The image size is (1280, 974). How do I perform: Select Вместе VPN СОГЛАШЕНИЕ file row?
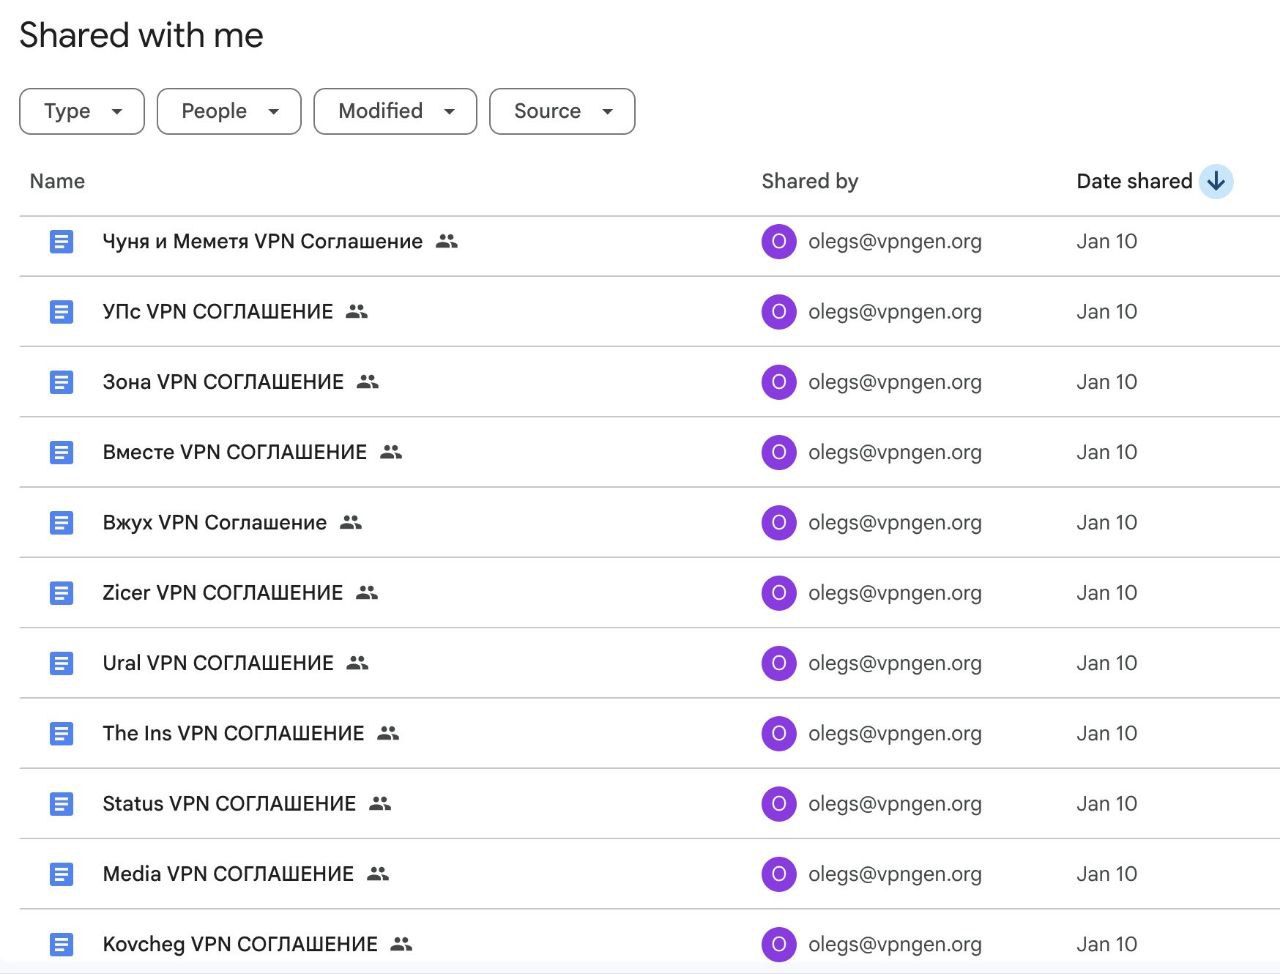point(234,452)
